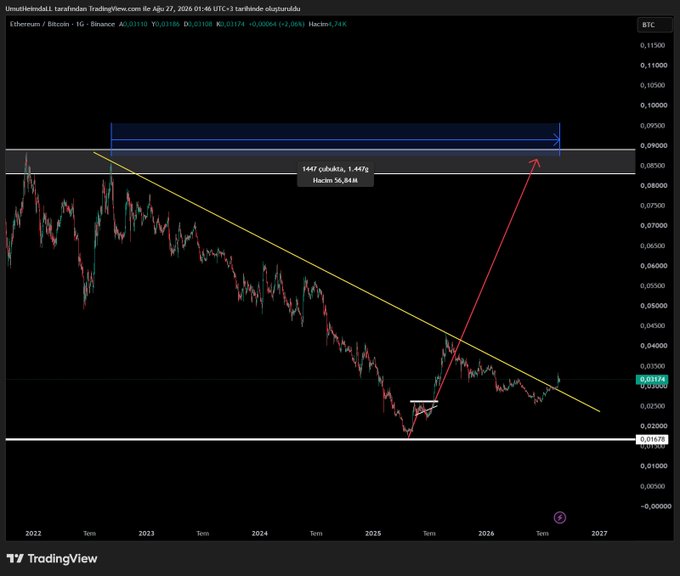This screenshot has height=576, width=680.
Task: Click the 0,08000 price axis label
Action: coord(654,185)
